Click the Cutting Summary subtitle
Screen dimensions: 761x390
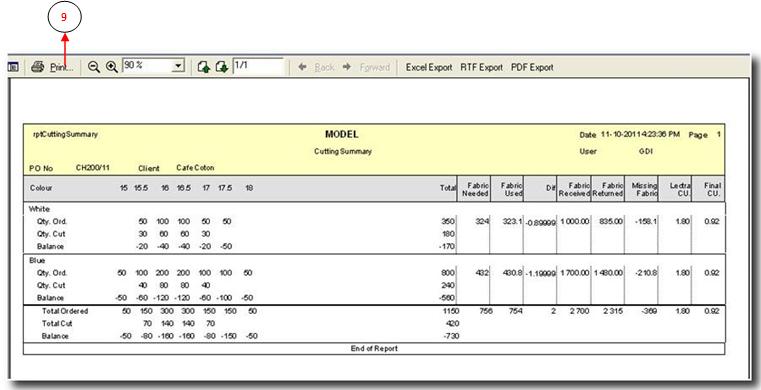[x=343, y=151]
